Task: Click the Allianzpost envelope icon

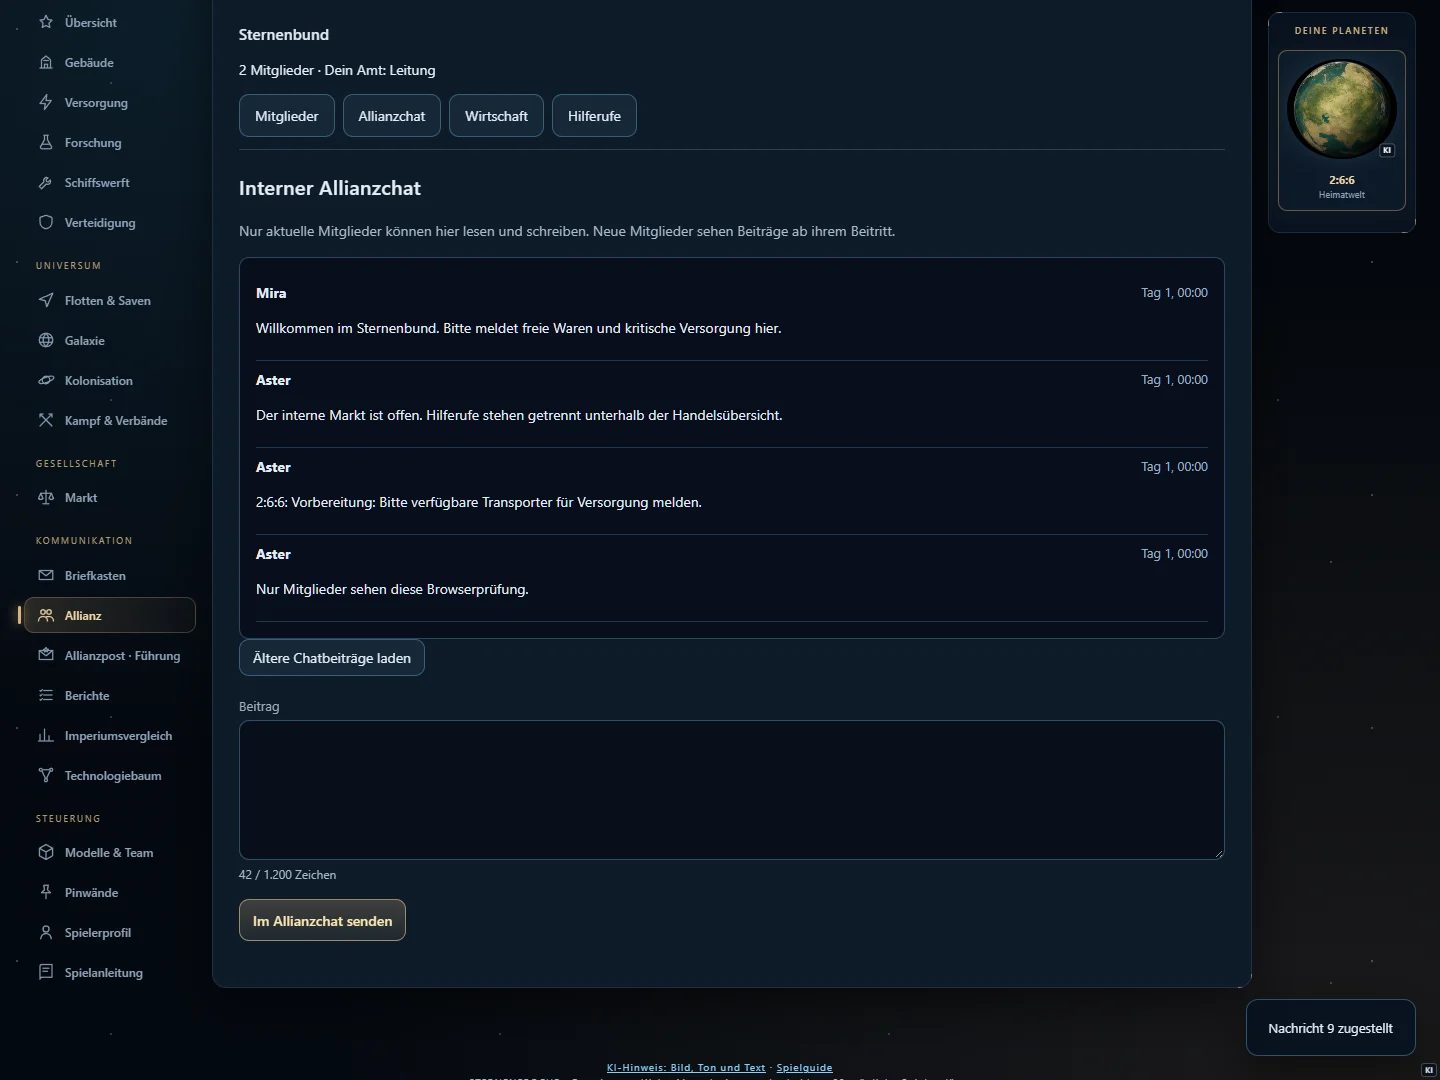Action: point(46,655)
